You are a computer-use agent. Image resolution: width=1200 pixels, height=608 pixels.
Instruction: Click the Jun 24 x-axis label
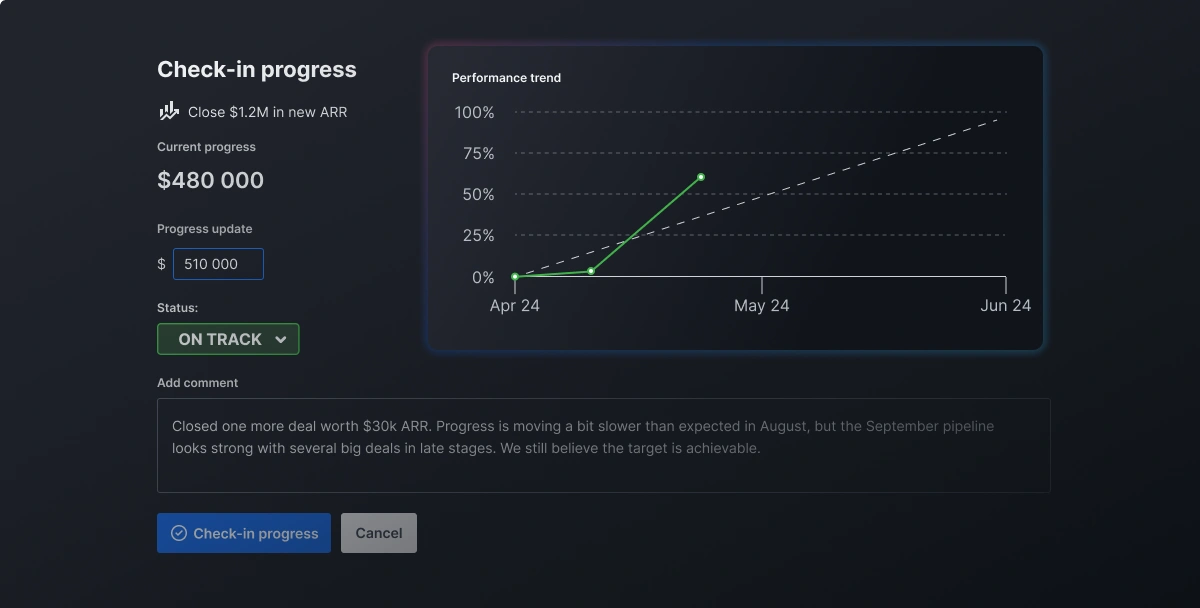pos(1005,306)
